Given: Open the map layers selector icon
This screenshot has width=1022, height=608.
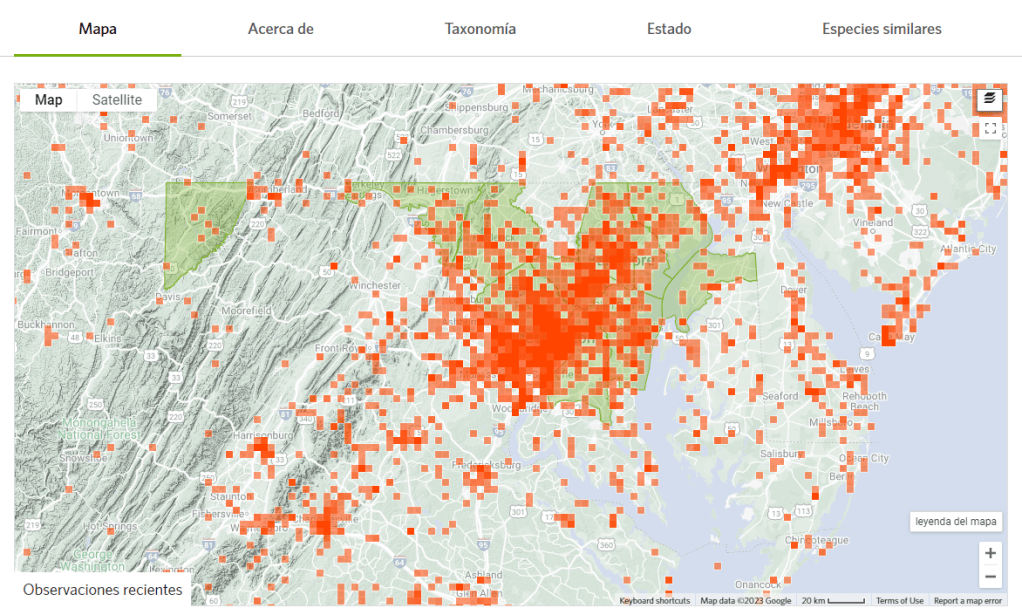Looking at the screenshot, I should pos(989,98).
